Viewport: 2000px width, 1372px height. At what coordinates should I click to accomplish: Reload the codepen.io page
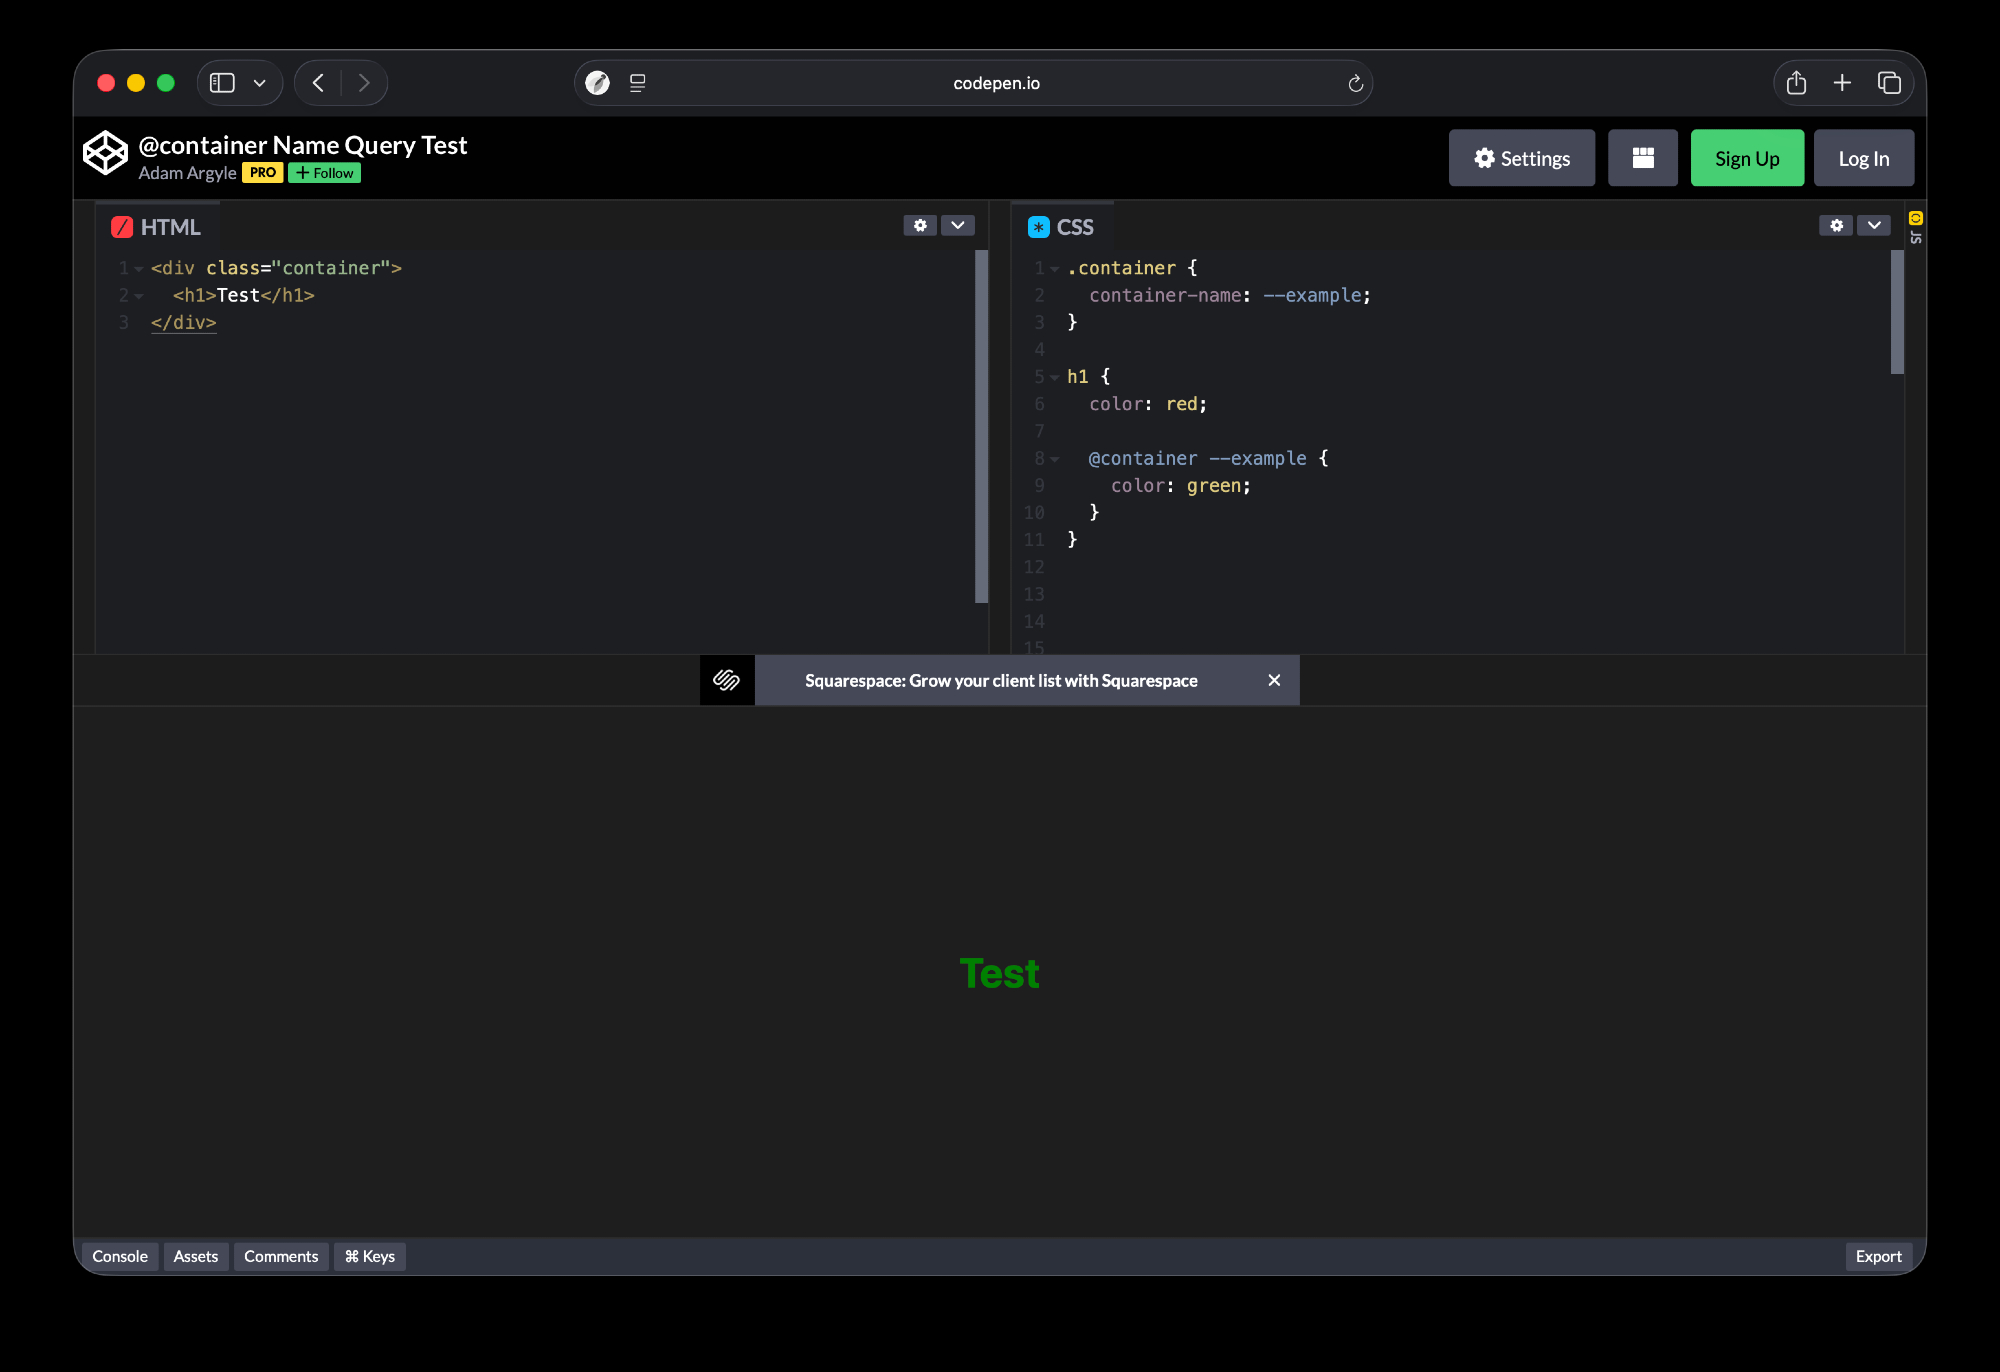coord(1355,83)
